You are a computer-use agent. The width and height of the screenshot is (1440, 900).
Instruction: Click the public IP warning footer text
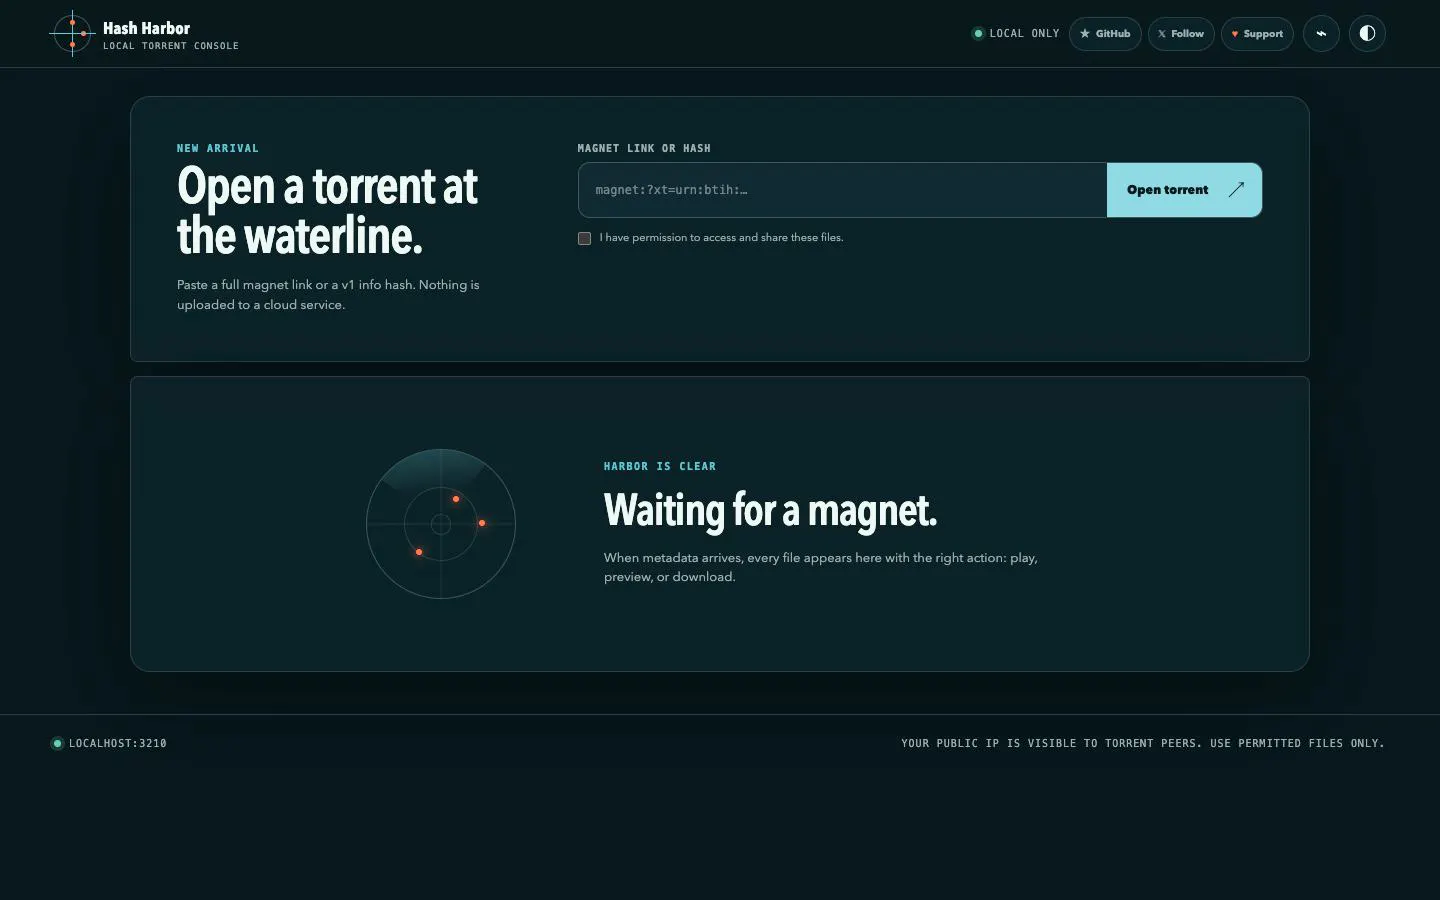pos(1143,743)
